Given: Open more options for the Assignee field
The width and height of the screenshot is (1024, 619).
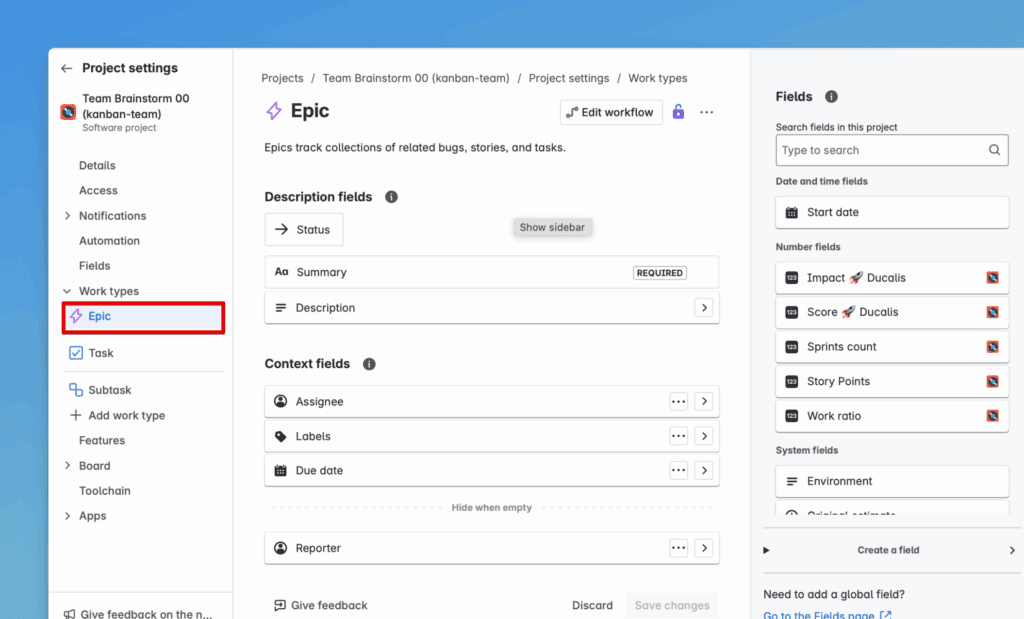Looking at the screenshot, I should click(679, 402).
